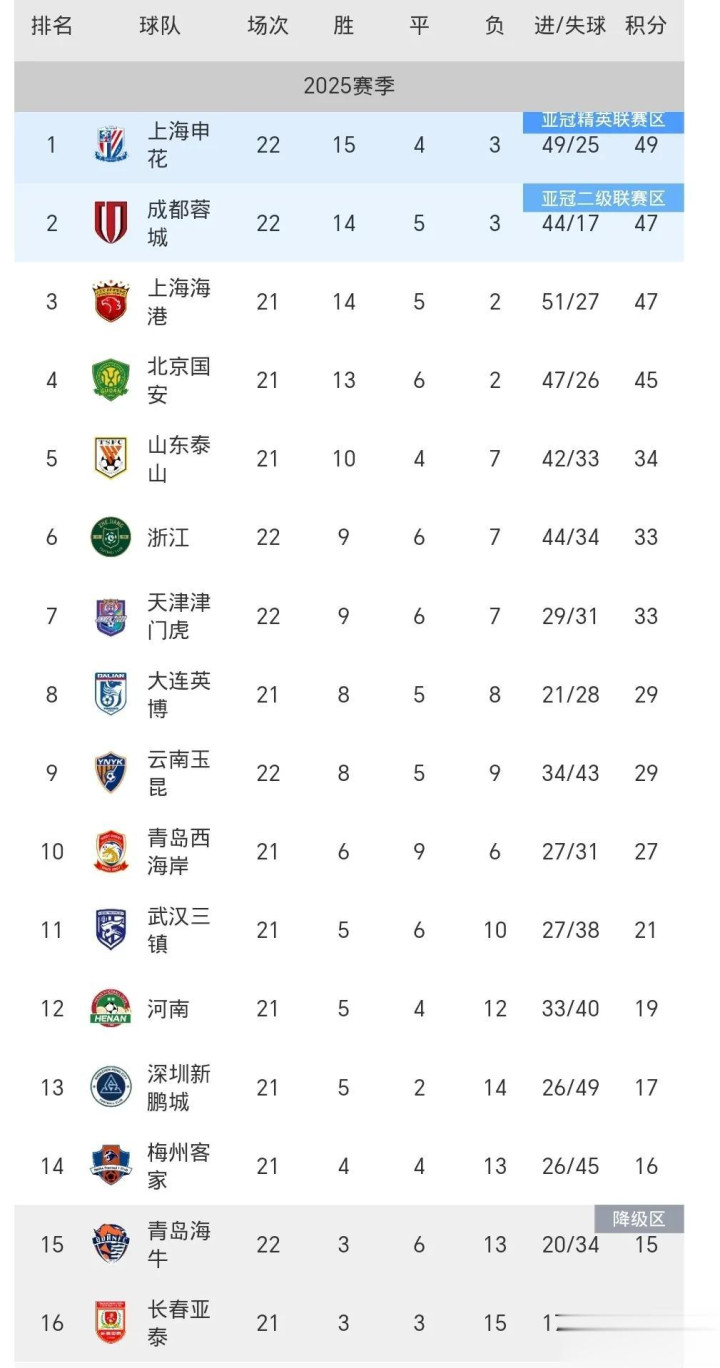720x1368 pixels.
Task: Click the Henan (河南) team logo
Action: click(111, 1008)
